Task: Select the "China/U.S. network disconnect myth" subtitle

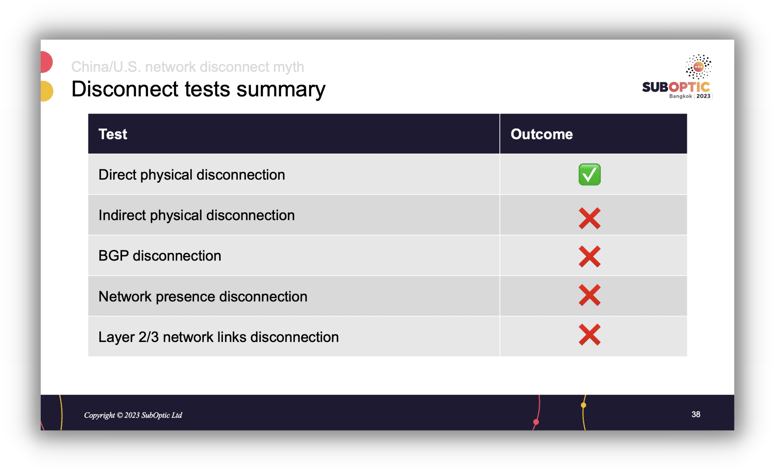Action: (x=187, y=67)
